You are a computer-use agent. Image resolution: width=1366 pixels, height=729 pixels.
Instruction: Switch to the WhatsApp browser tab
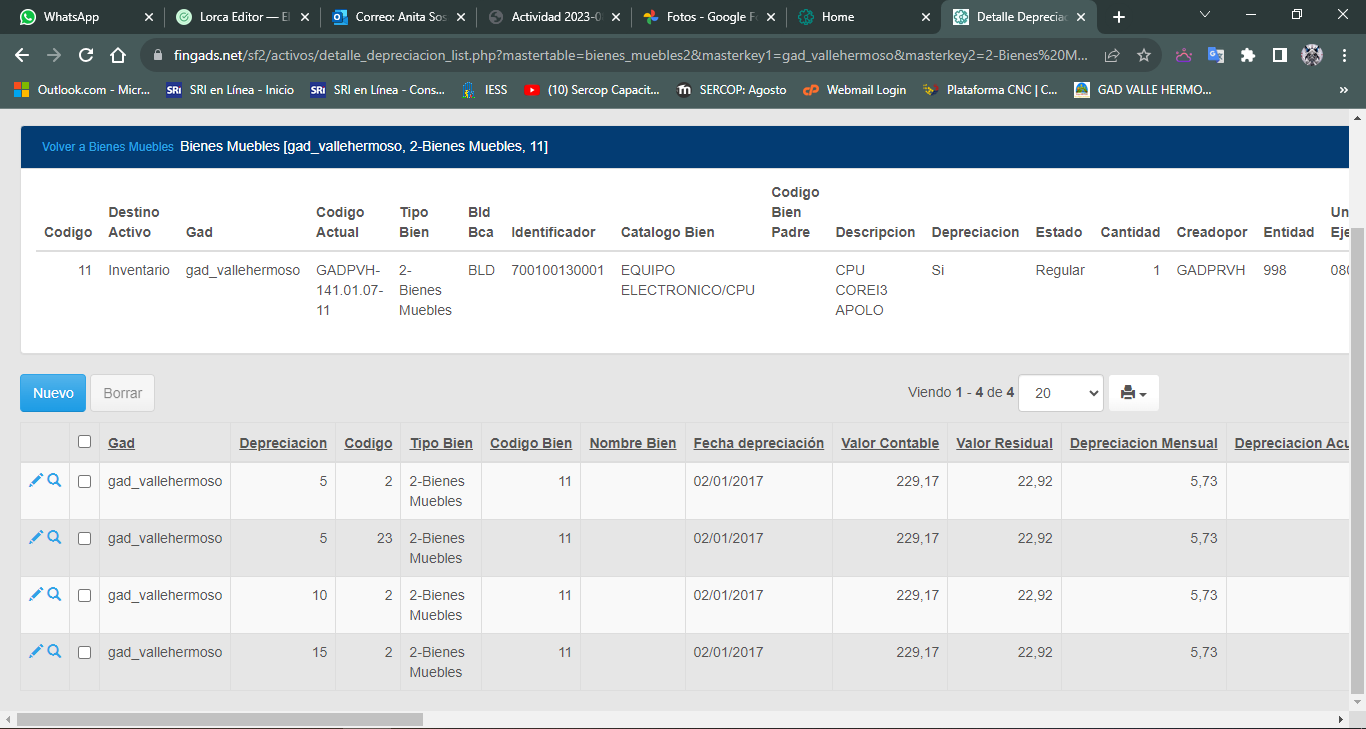[x=72, y=17]
